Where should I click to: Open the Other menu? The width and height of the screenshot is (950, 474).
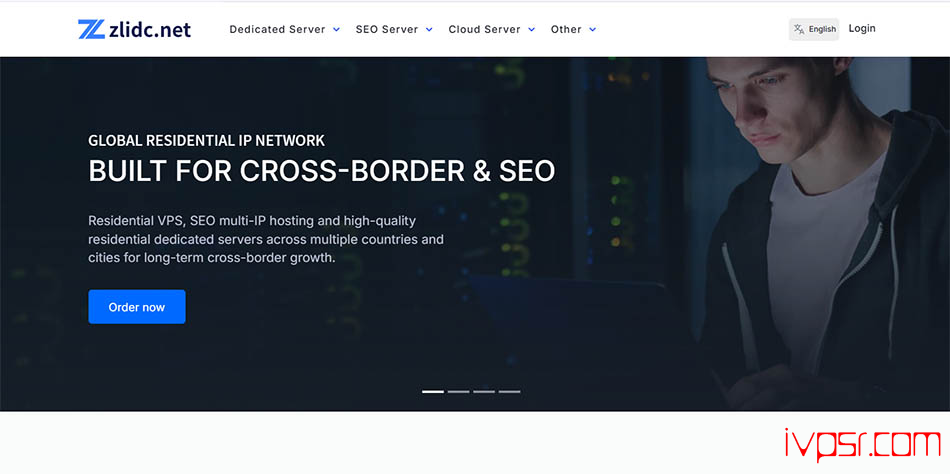pos(566,29)
